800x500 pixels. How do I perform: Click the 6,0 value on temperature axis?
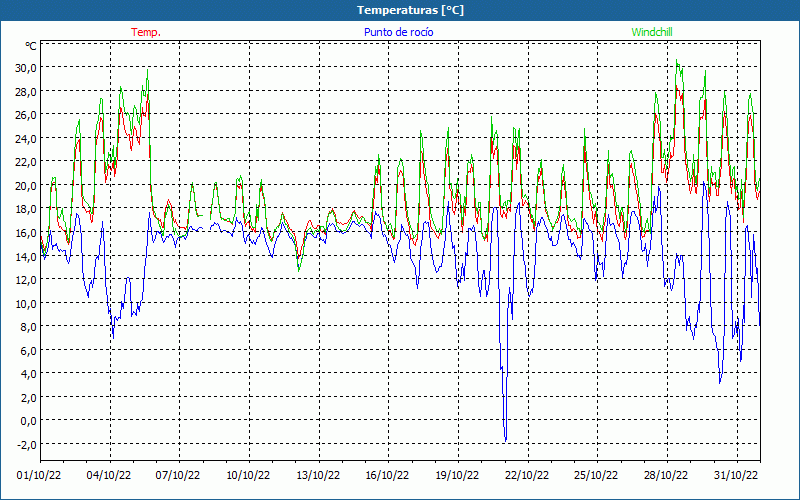click(29, 351)
